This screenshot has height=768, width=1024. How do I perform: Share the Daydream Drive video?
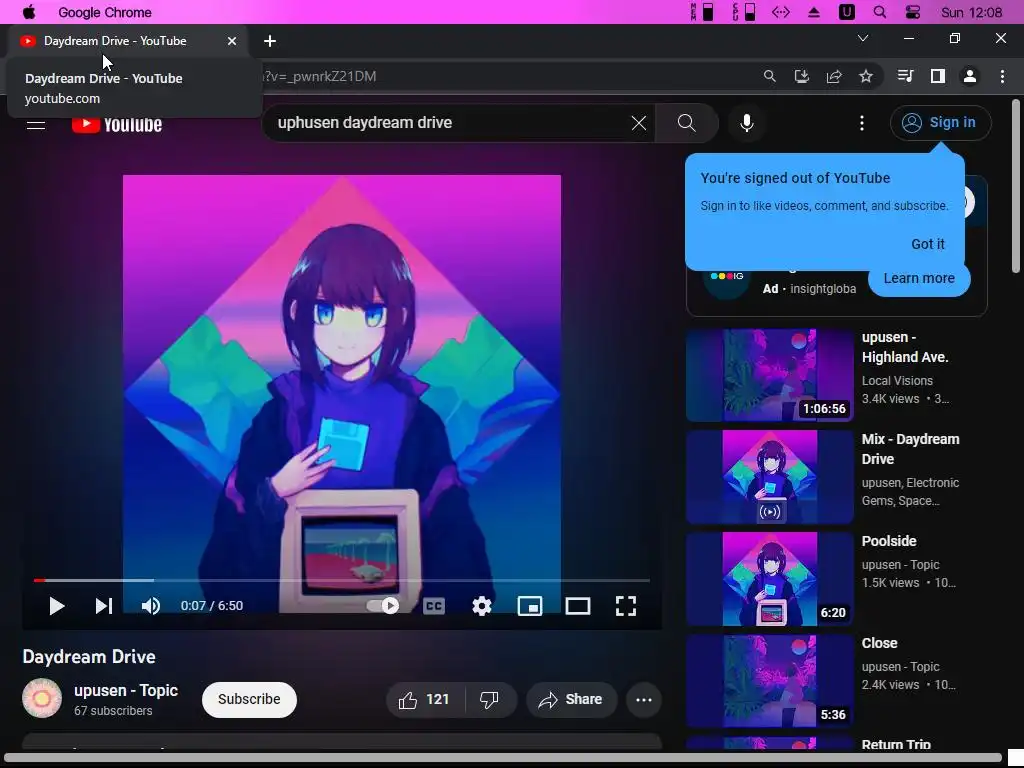[x=571, y=699]
